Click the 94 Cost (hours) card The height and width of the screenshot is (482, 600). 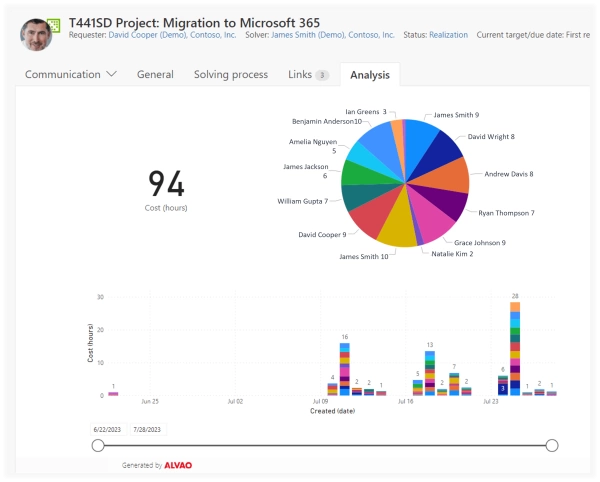[166, 190]
